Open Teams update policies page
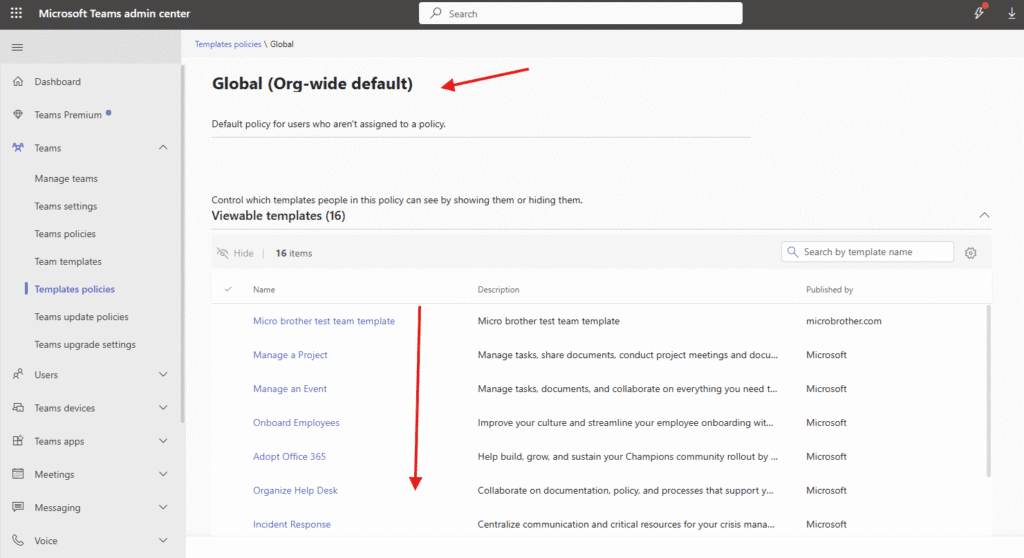Viewport: 1024px width, 558px height. click(81, 317)
